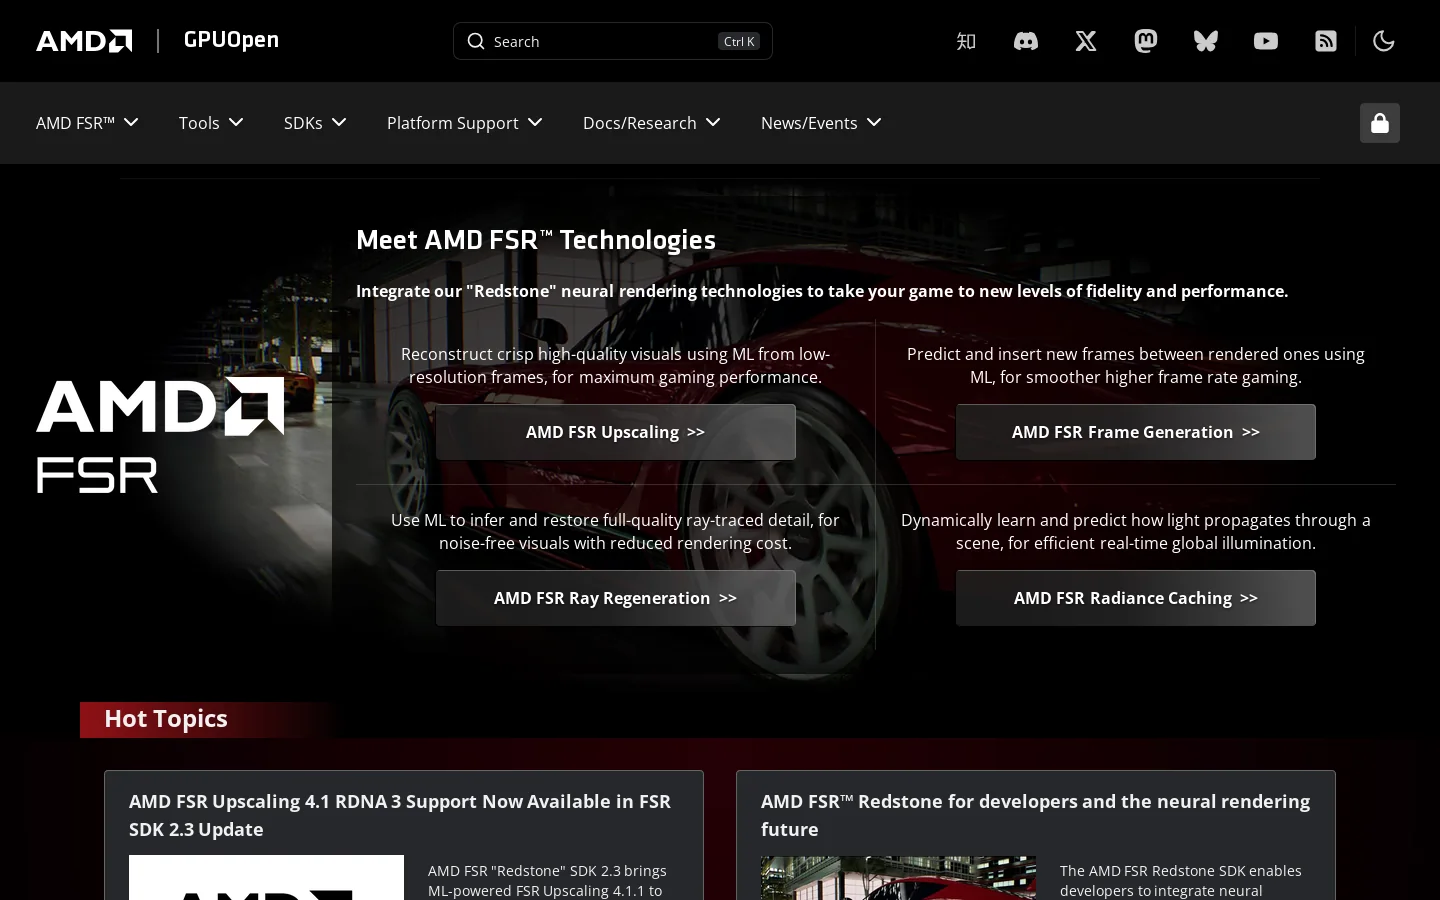Open the RSS feed icon
This screenshot has height=900, width=1440.
pyautogui.click(x=1326, y=41)
